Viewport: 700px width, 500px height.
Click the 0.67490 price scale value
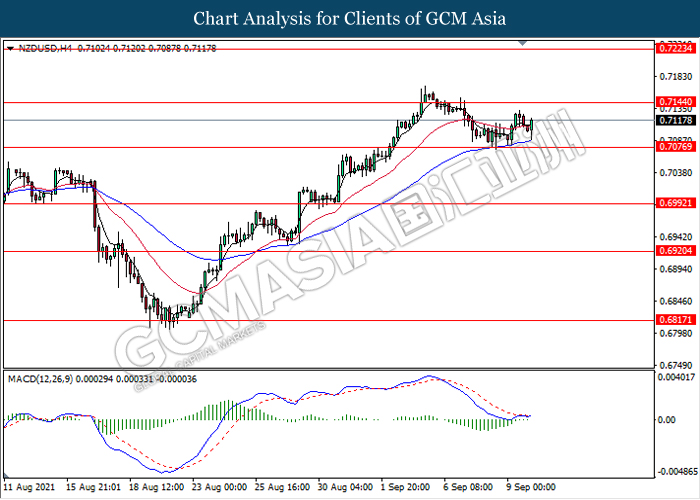(x=676, y=366)
